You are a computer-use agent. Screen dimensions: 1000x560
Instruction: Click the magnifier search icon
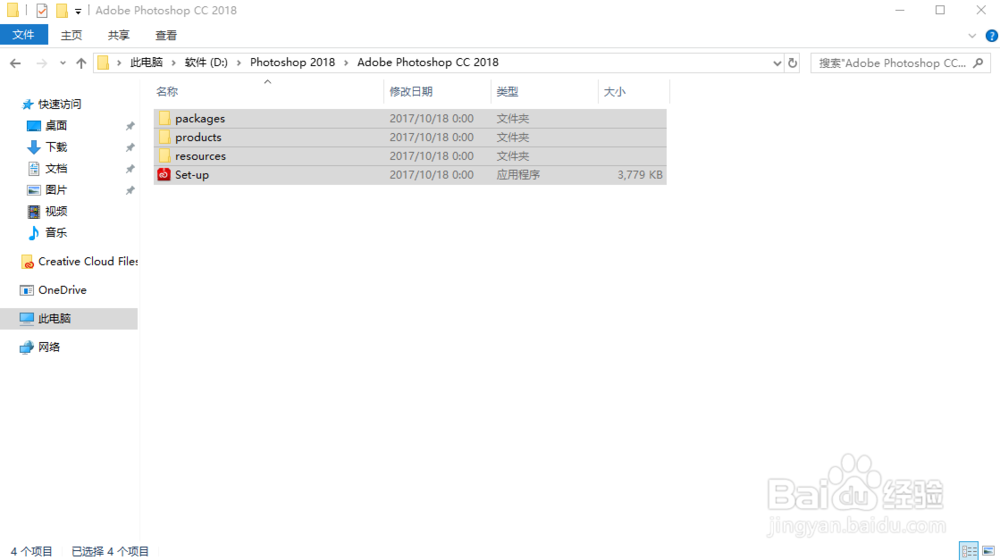point(978,63)
